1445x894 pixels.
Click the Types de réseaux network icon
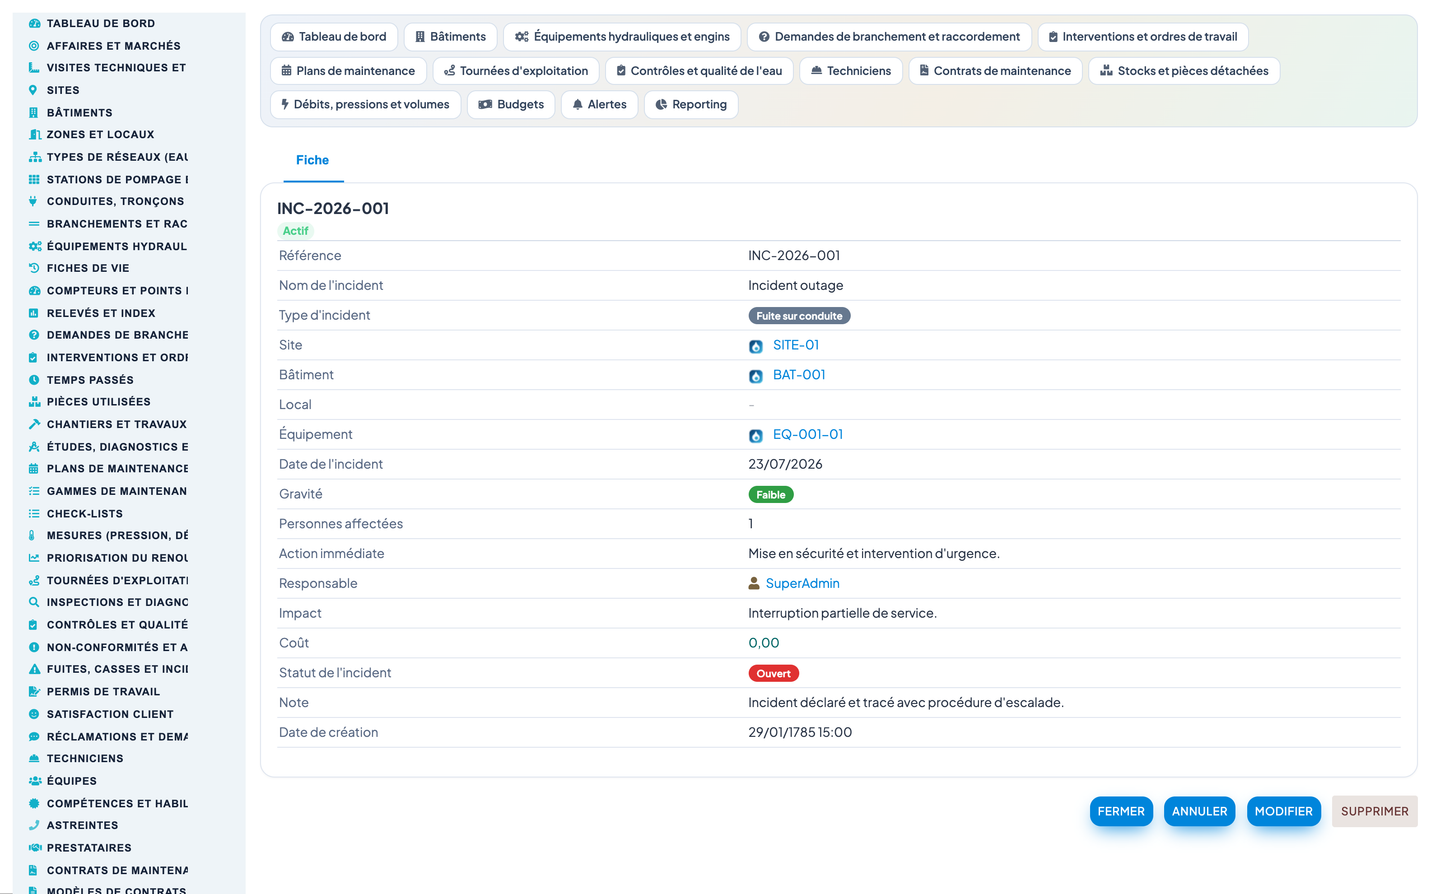tap(35, 157)
